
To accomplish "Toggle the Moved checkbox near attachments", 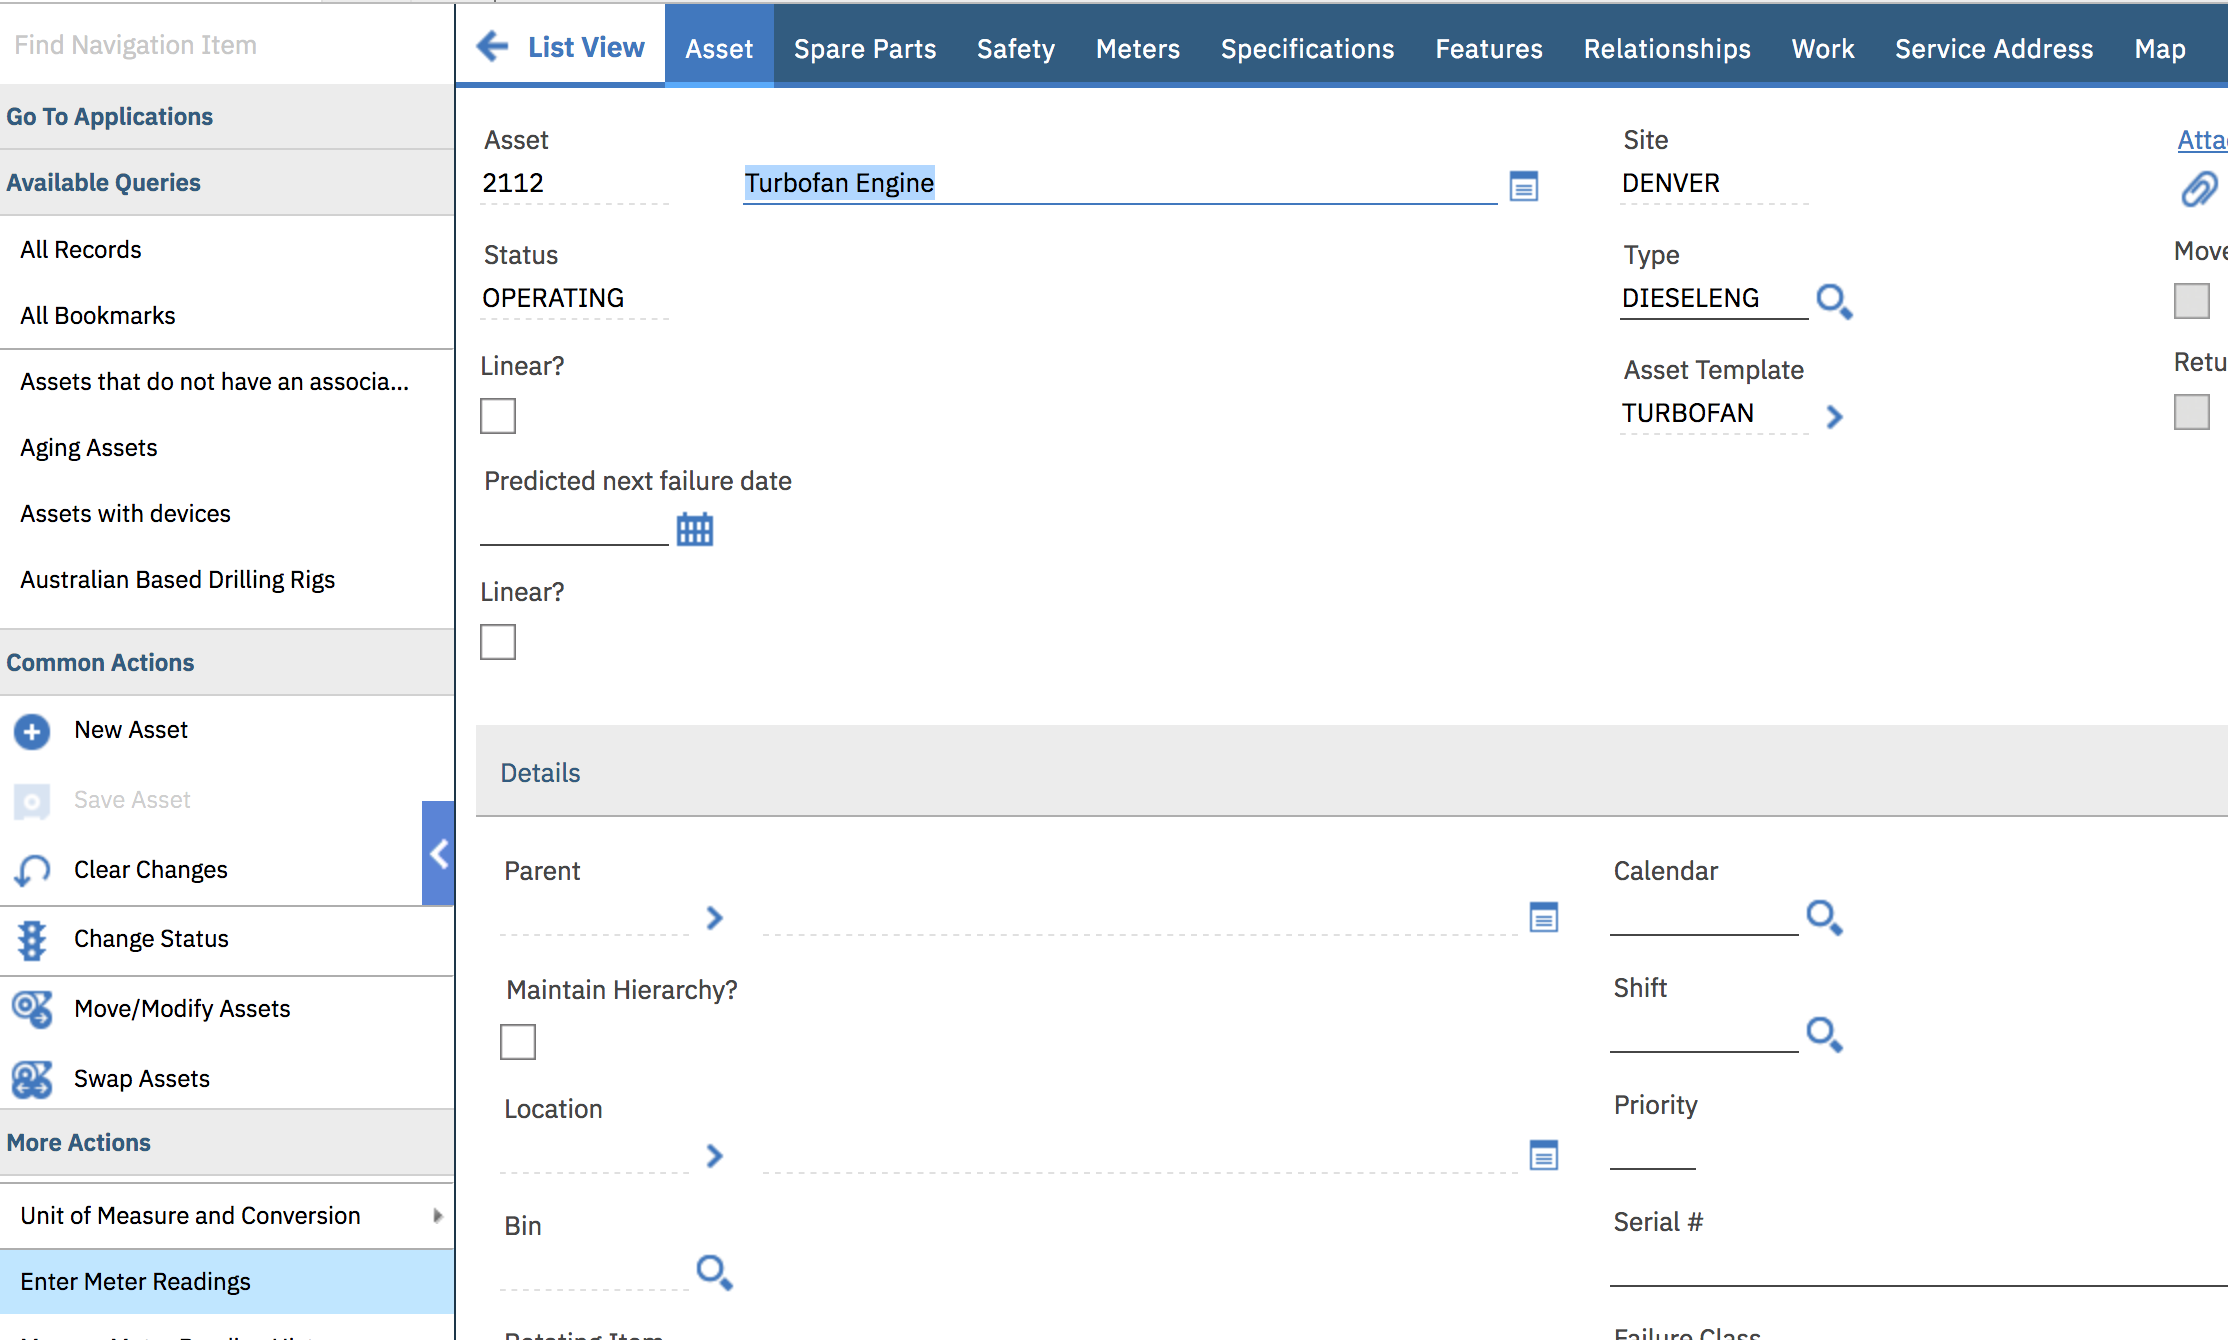I will [2192, 301].
